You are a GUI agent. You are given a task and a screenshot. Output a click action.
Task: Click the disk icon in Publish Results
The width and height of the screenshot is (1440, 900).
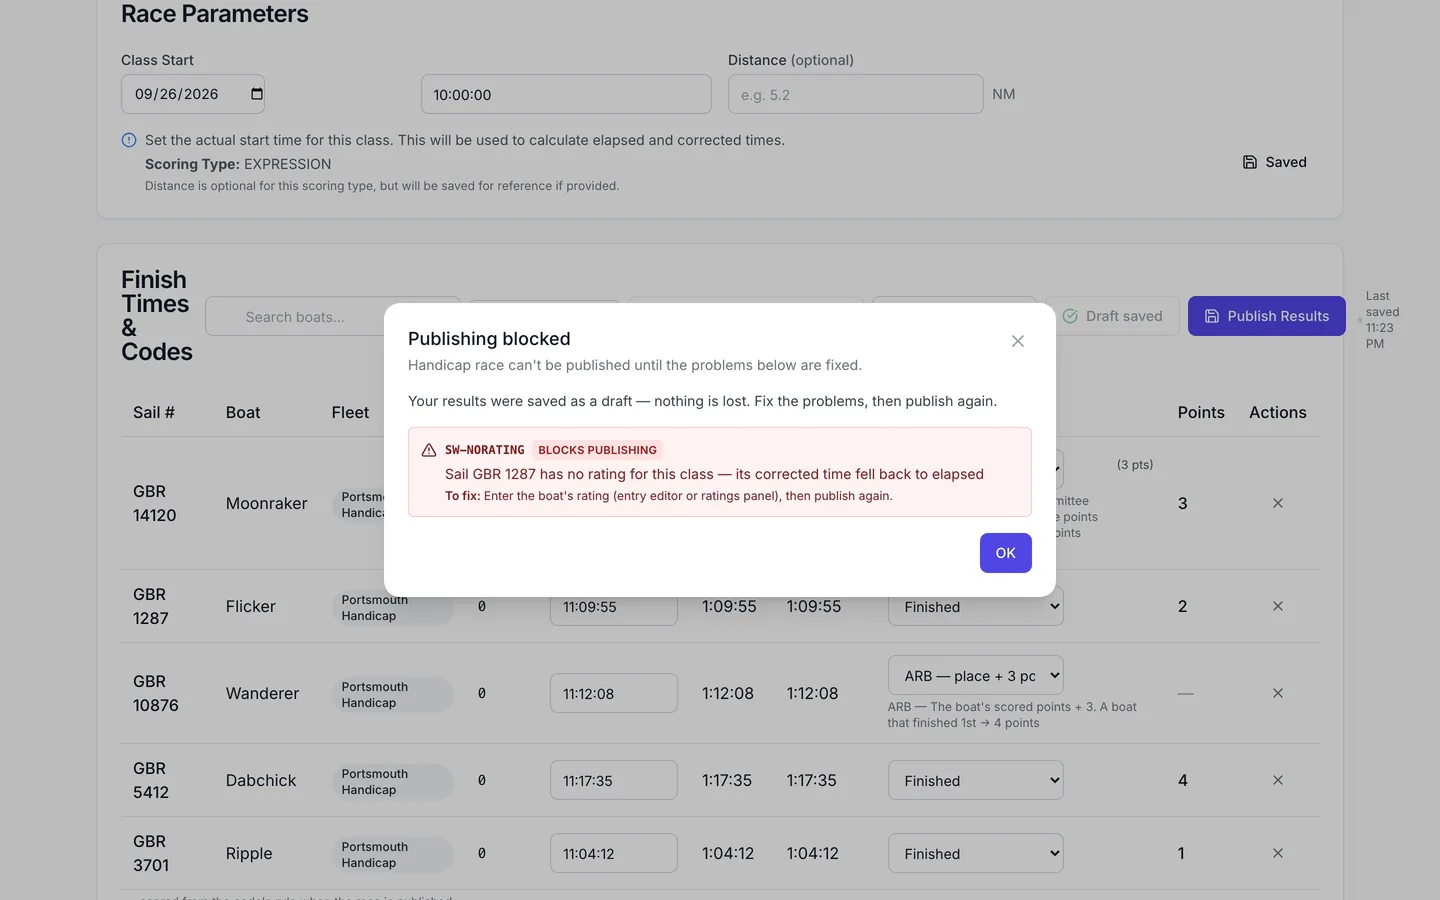(1212, 316)
